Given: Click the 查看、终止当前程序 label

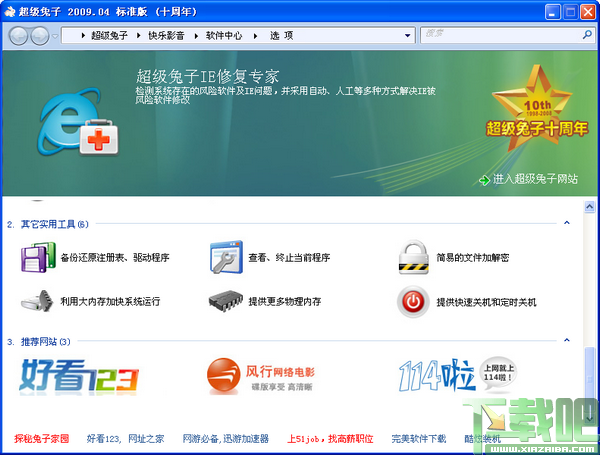Looking at the screenshot, I should pyautogui.click(x=289, y=258).
